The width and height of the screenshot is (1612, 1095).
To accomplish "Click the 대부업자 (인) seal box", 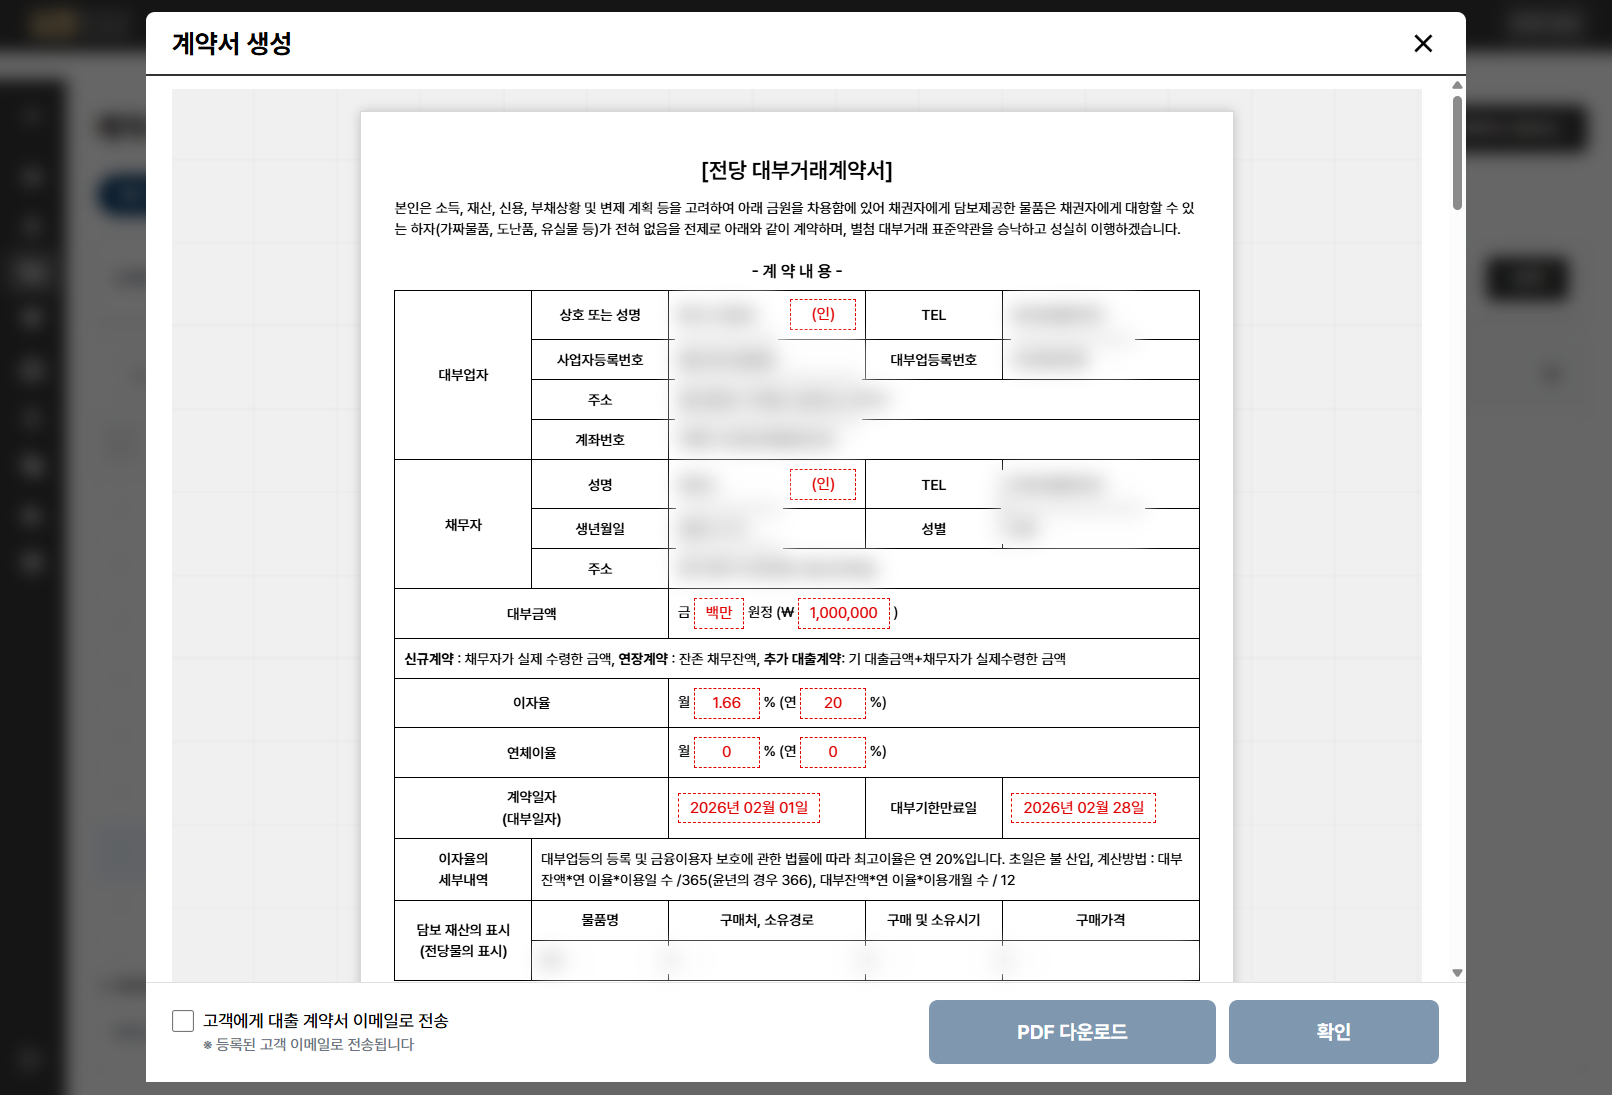I will point(822,314).
